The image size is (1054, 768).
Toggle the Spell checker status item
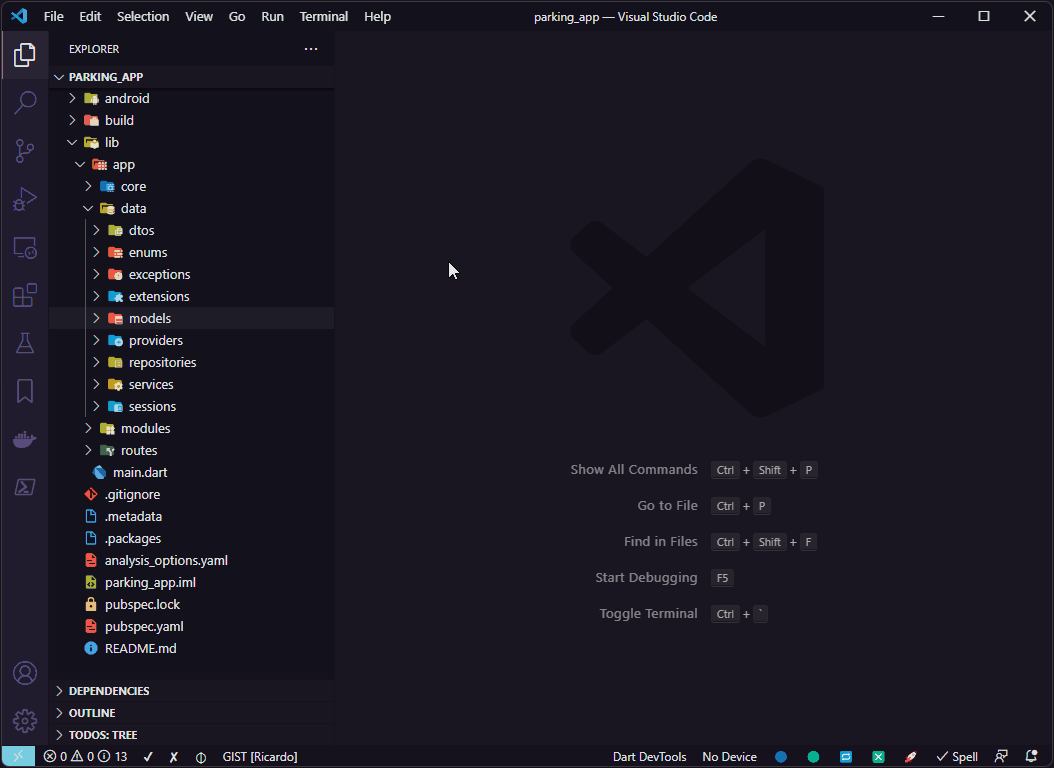[957, 757]
